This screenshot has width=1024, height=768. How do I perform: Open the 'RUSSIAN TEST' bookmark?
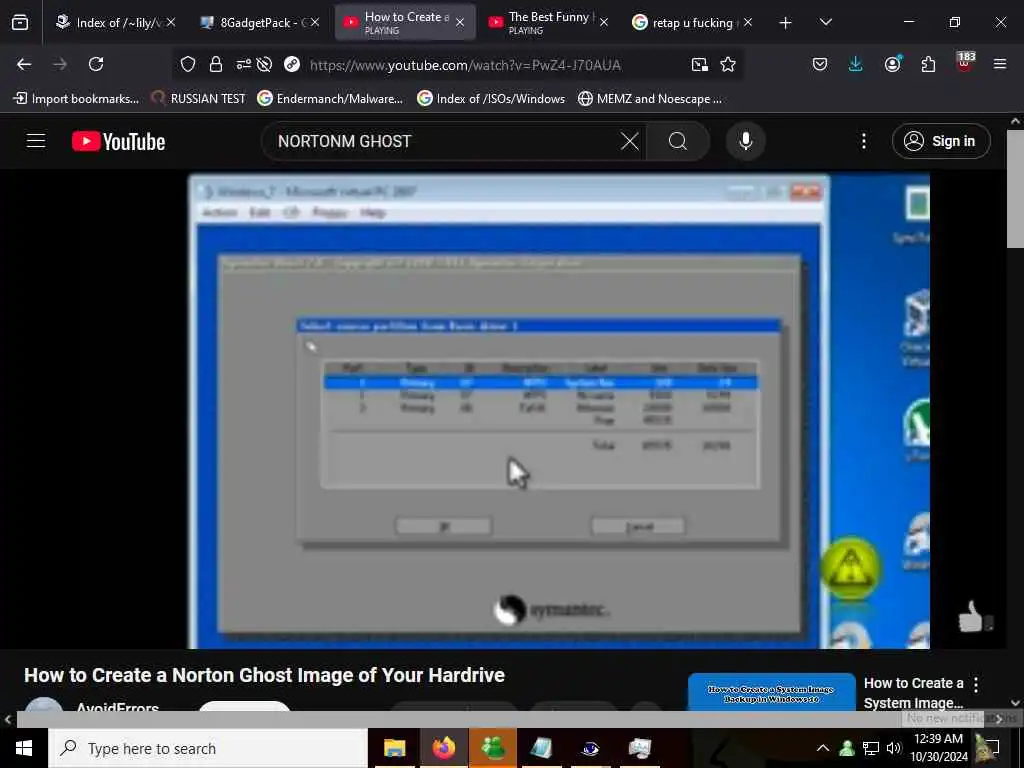pyautogui.click(x=198, y=99)
